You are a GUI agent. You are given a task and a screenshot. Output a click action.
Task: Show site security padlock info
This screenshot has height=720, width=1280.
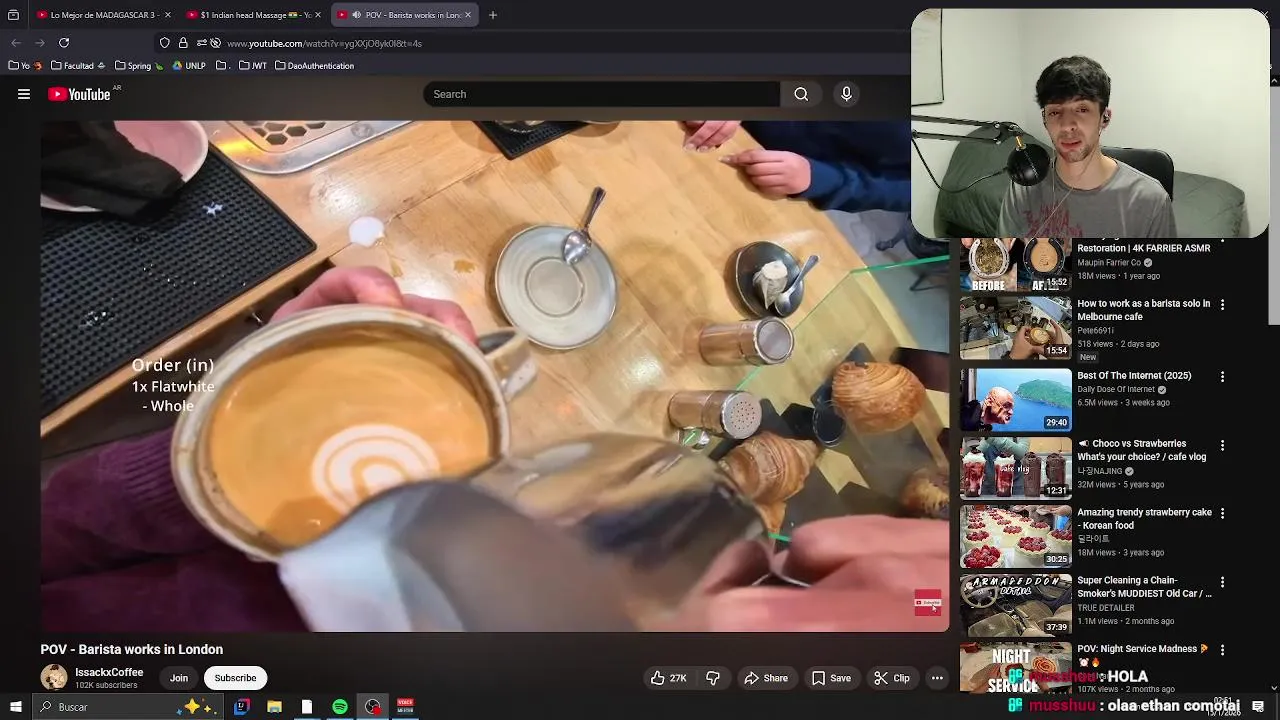[x=183, y=43]
